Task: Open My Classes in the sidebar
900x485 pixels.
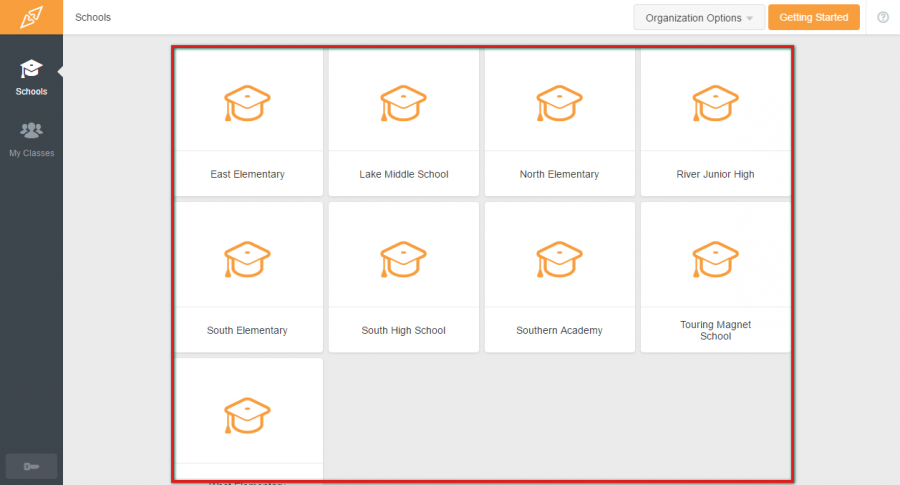Action: (x=31, y=139)
